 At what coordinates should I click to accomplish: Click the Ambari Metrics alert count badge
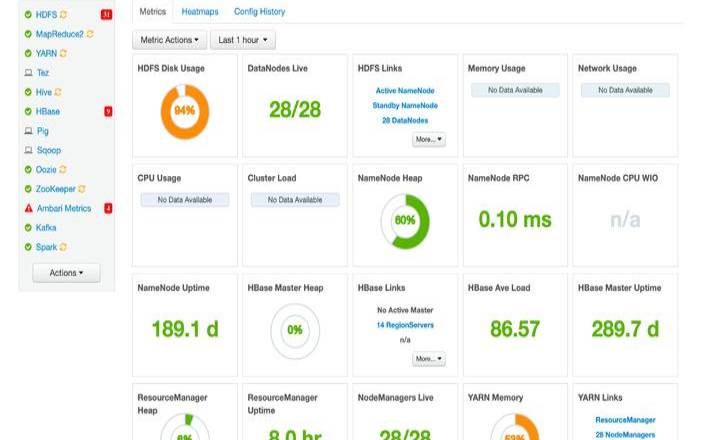(x=108, y=208)
